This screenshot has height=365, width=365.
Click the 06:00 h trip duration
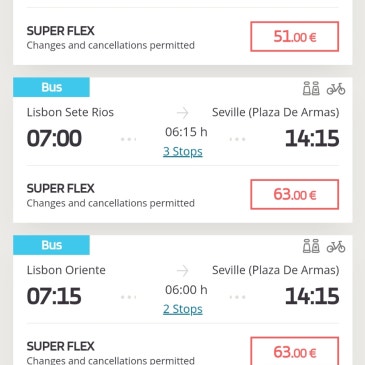186,290
